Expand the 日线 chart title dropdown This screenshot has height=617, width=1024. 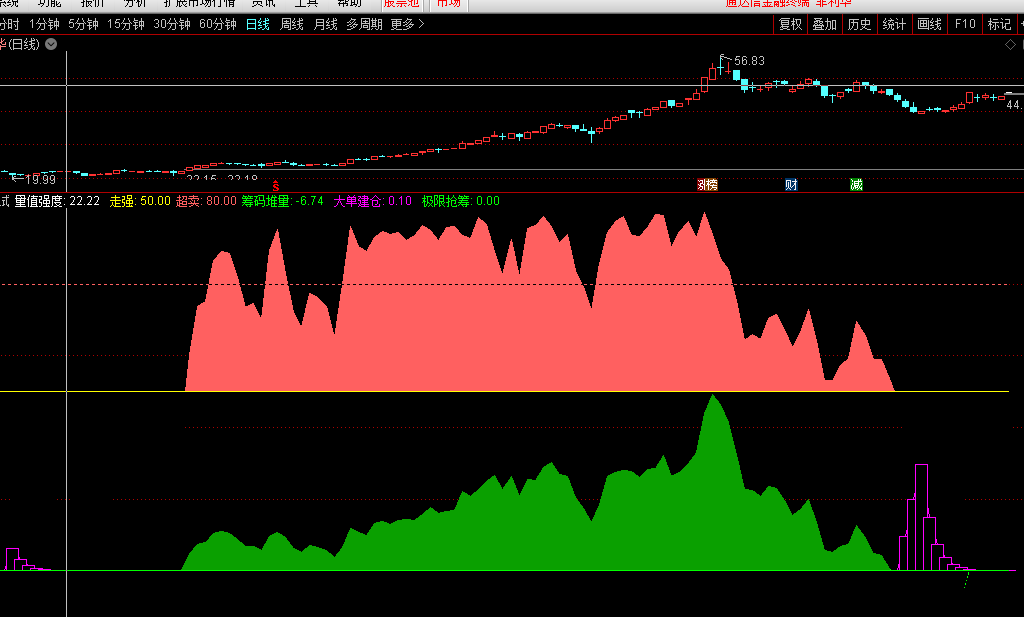(x=51, y=44)
